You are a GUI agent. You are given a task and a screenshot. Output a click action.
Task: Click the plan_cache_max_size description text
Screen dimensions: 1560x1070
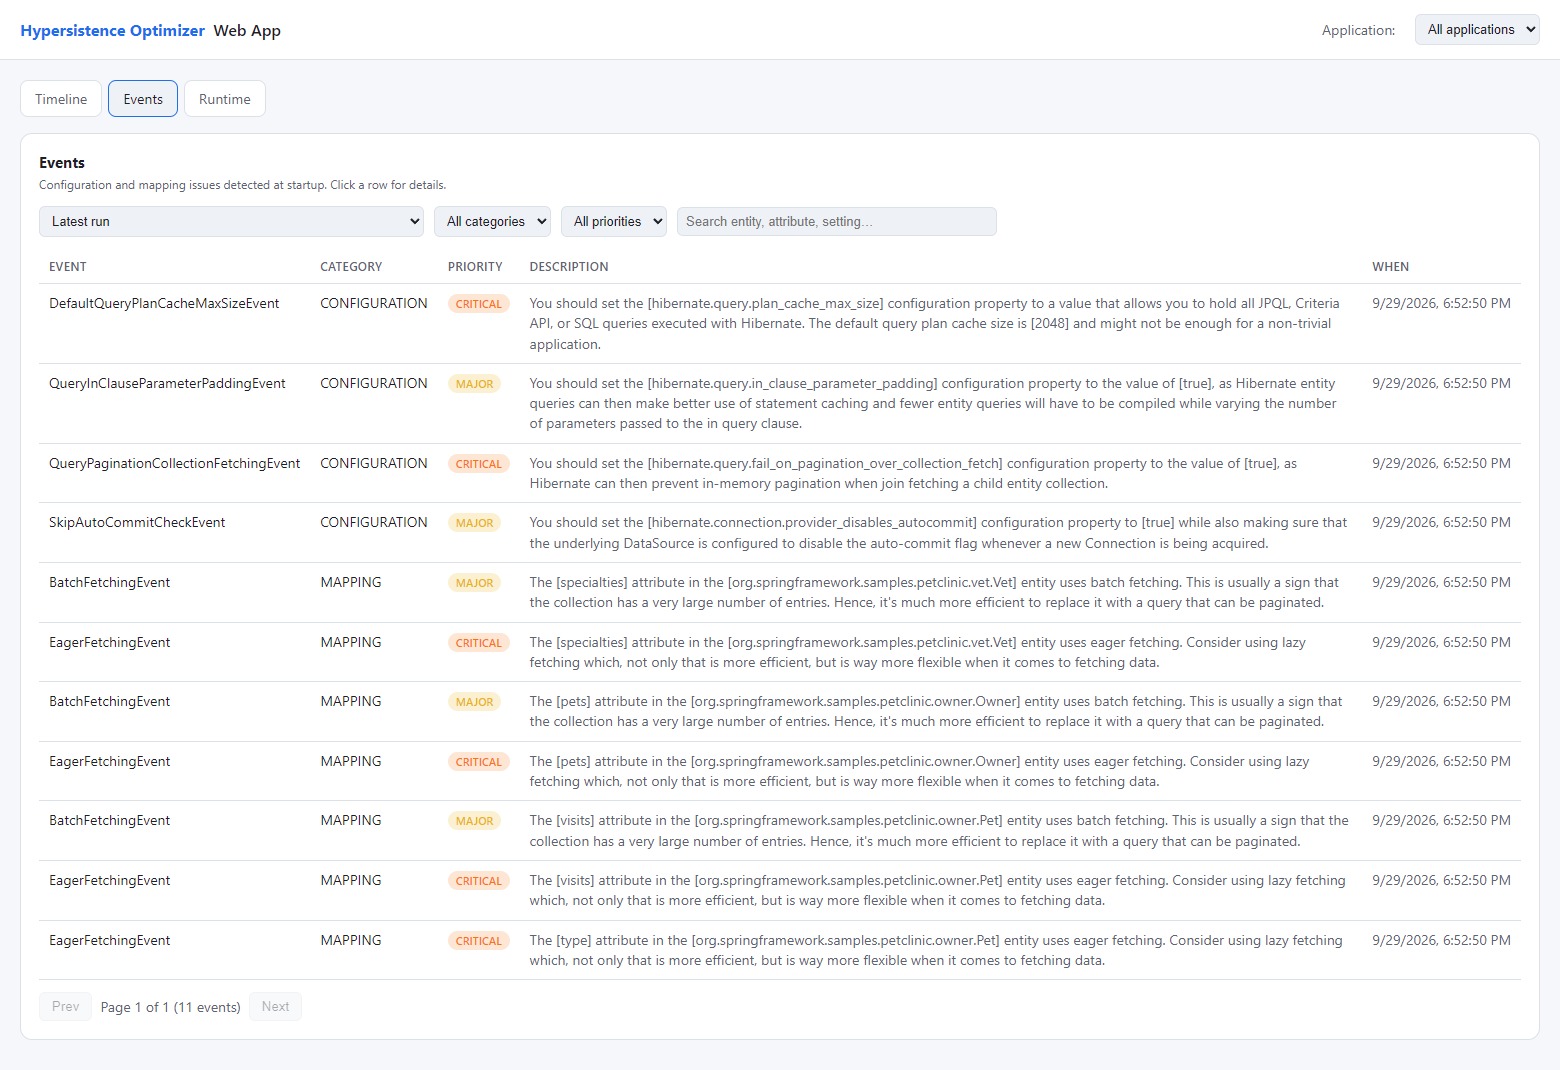click(935, 324)
